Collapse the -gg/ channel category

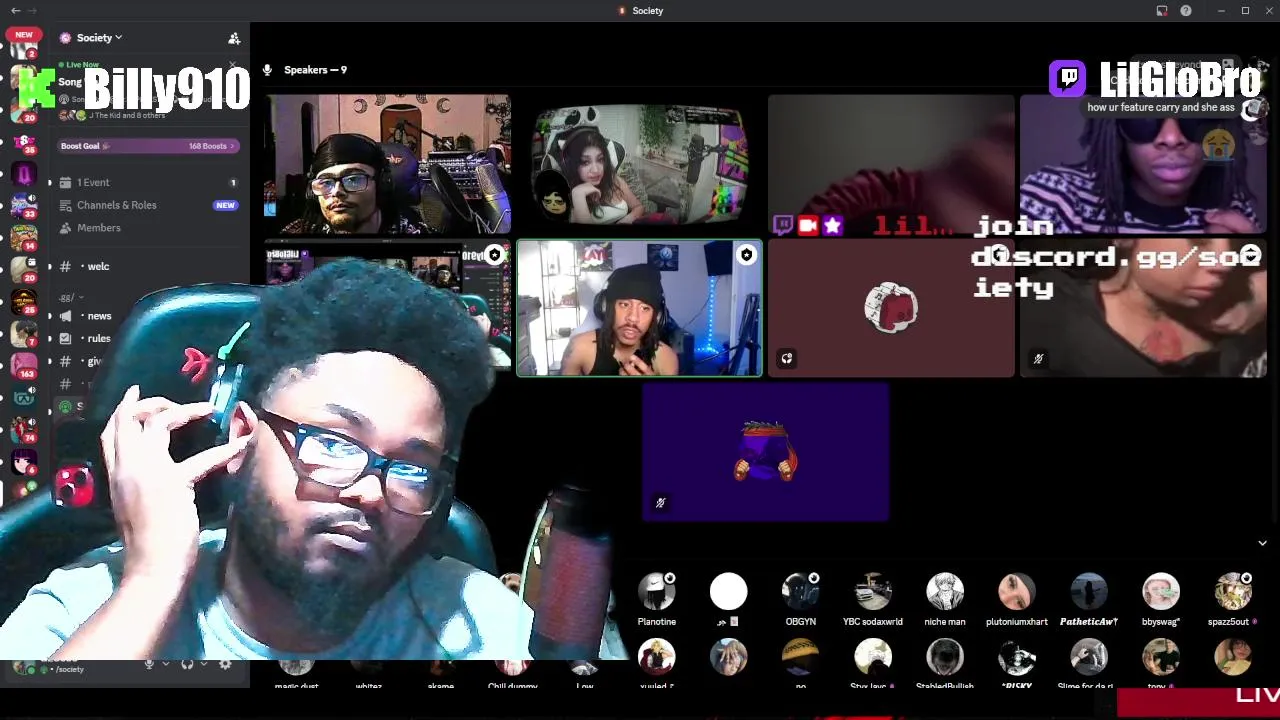[x=70, y=298]
